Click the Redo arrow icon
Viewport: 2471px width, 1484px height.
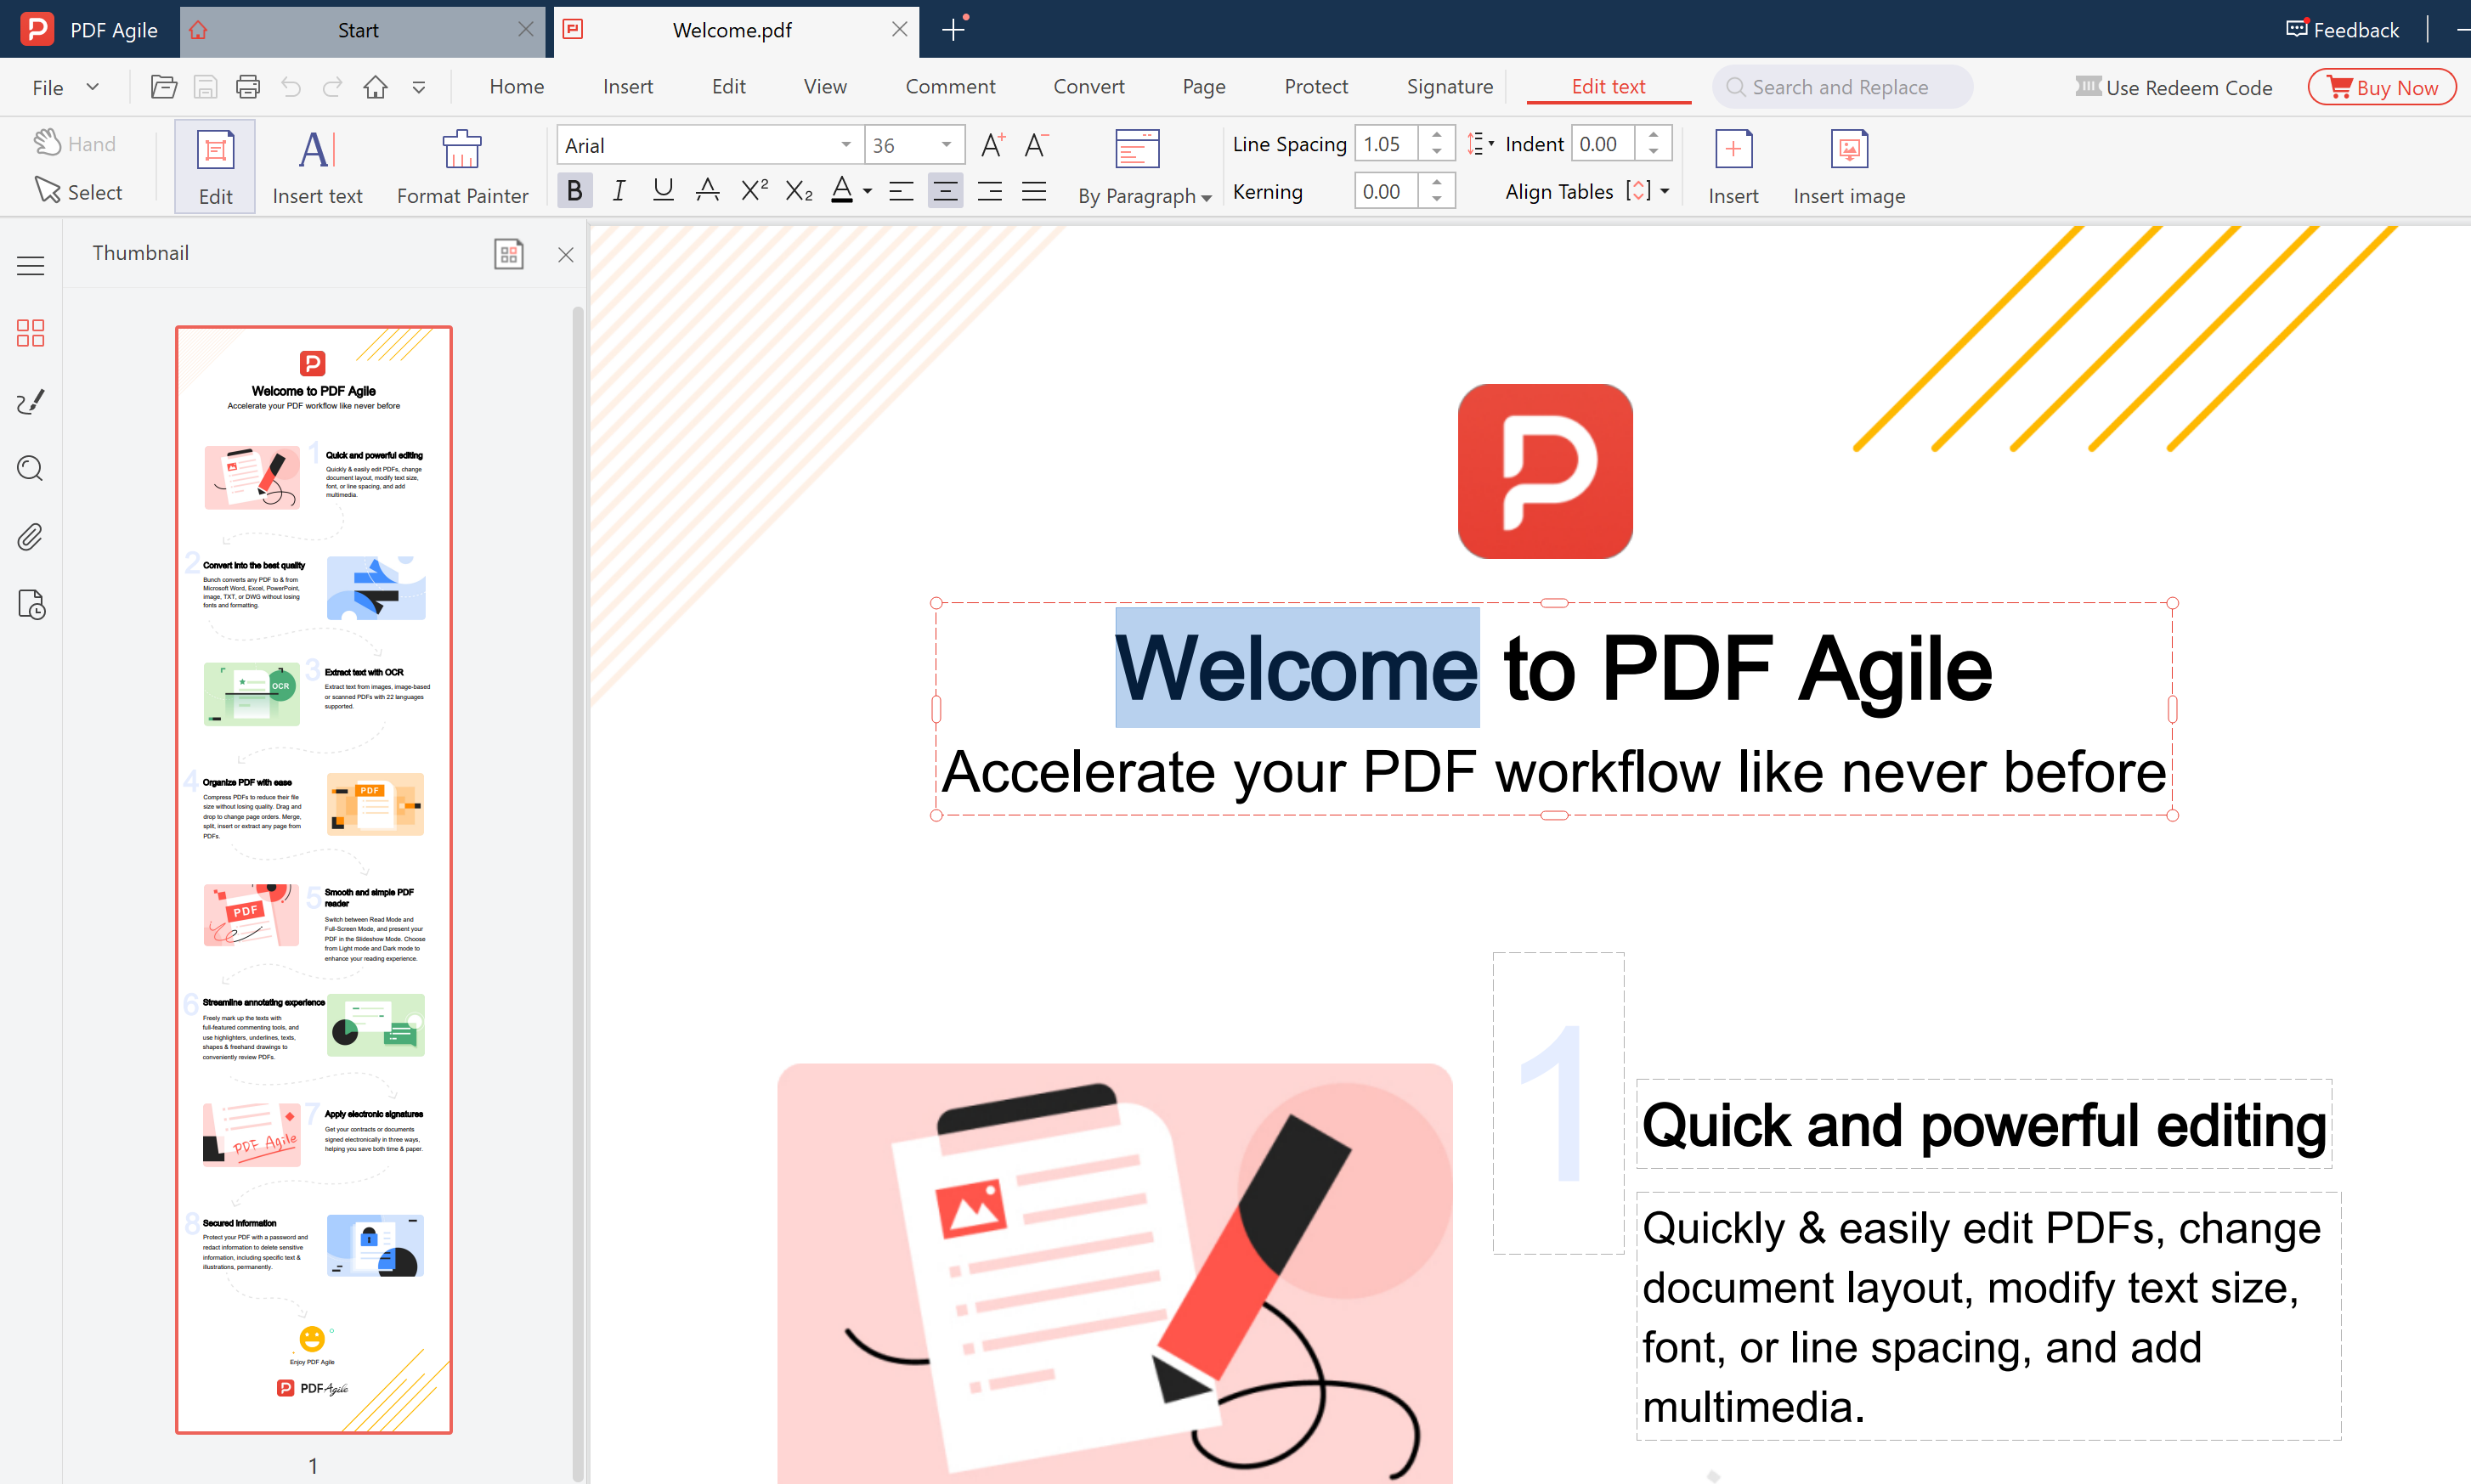pos(333,87)
